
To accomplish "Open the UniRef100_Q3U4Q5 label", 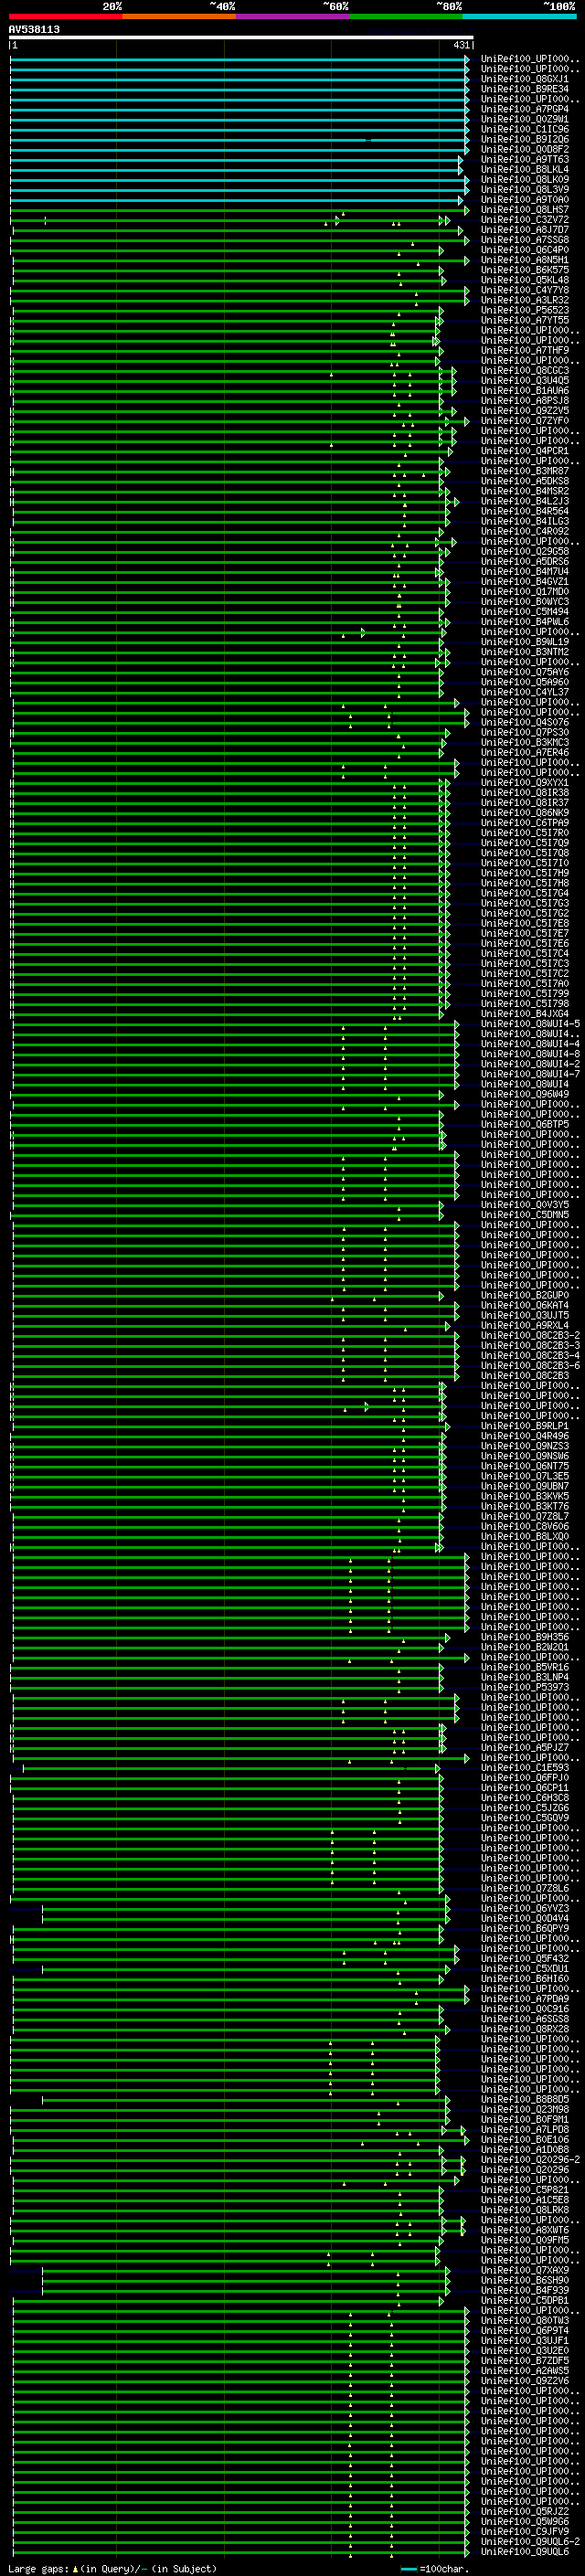I will tap(525, 380).
